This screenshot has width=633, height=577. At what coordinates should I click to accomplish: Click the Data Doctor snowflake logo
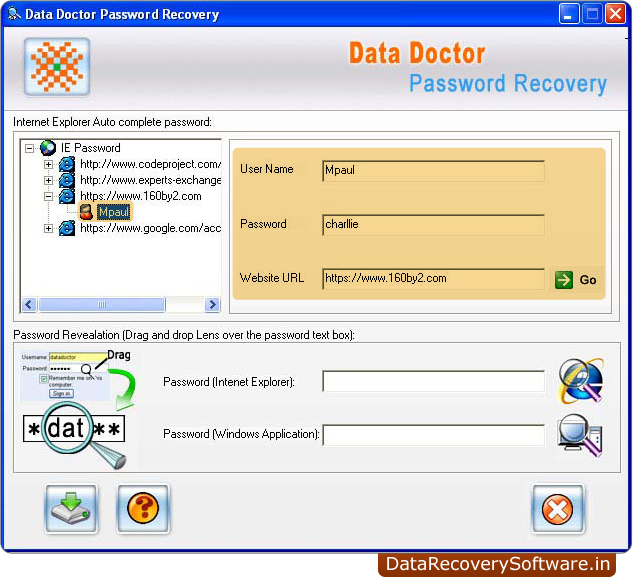click(57, 67)
